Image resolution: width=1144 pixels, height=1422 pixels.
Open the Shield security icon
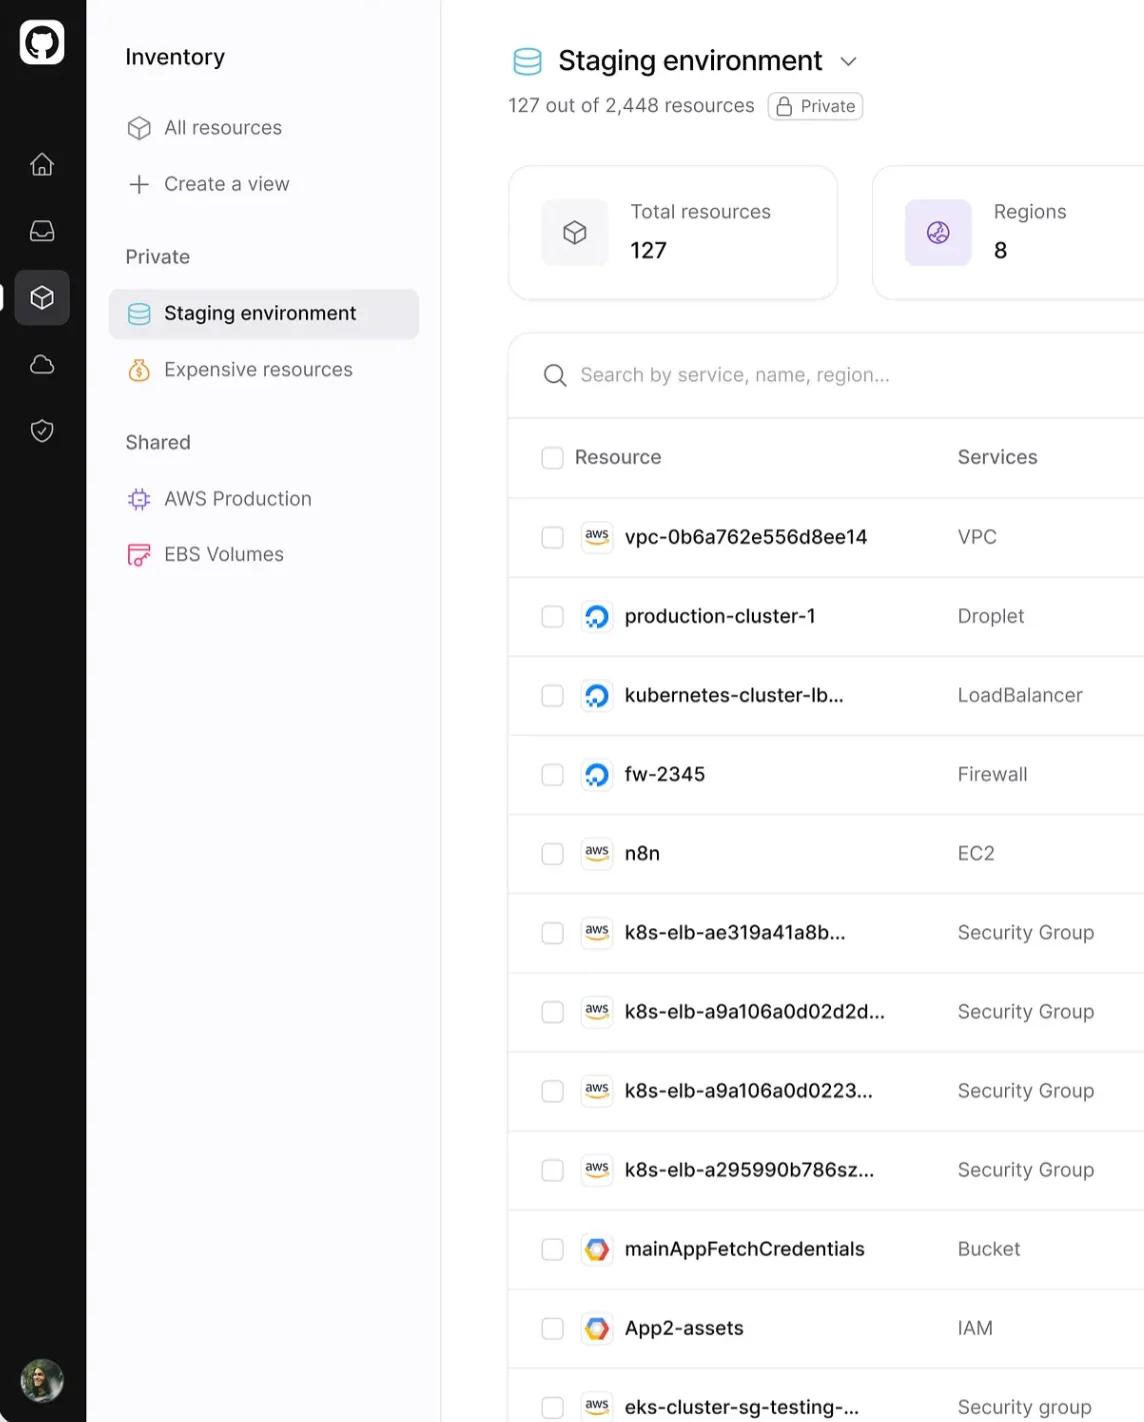pos(42,431)
